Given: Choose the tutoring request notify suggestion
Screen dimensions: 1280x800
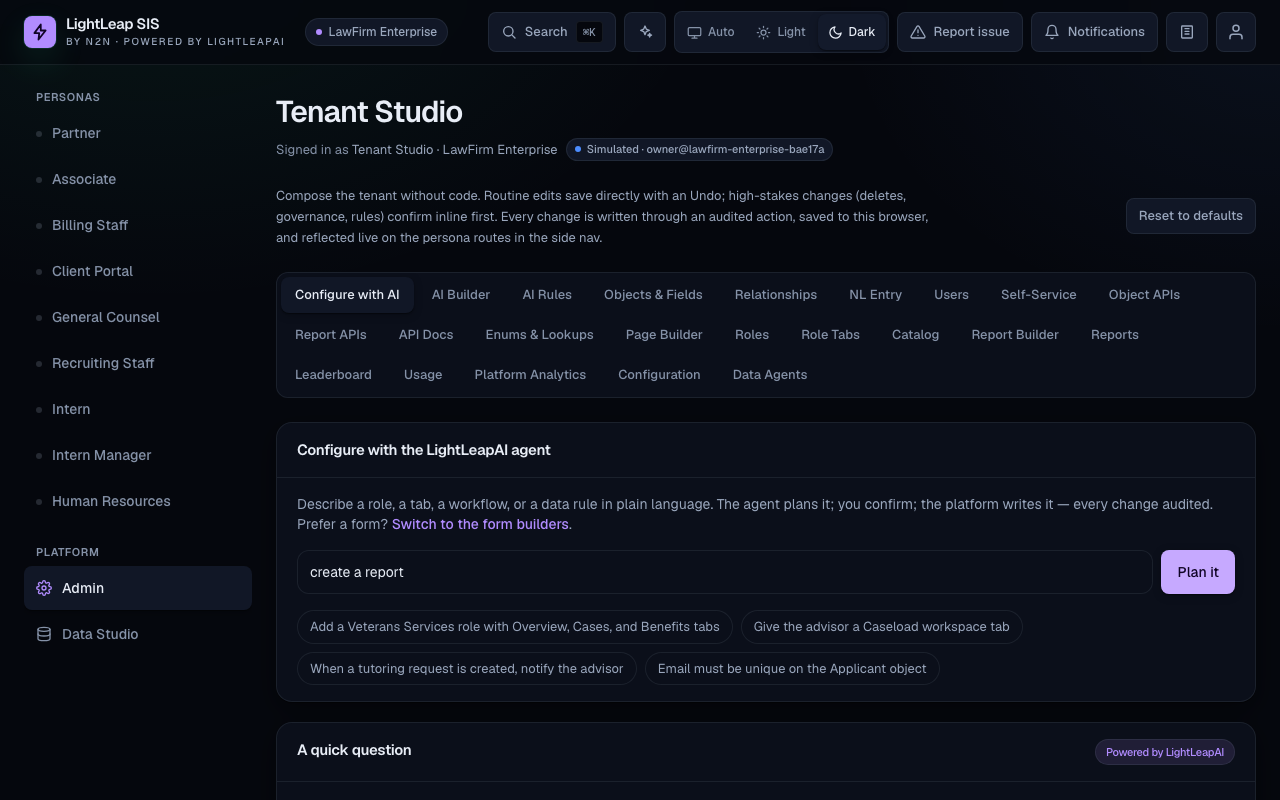Looking at the screenshot, I should coord(467,669).
